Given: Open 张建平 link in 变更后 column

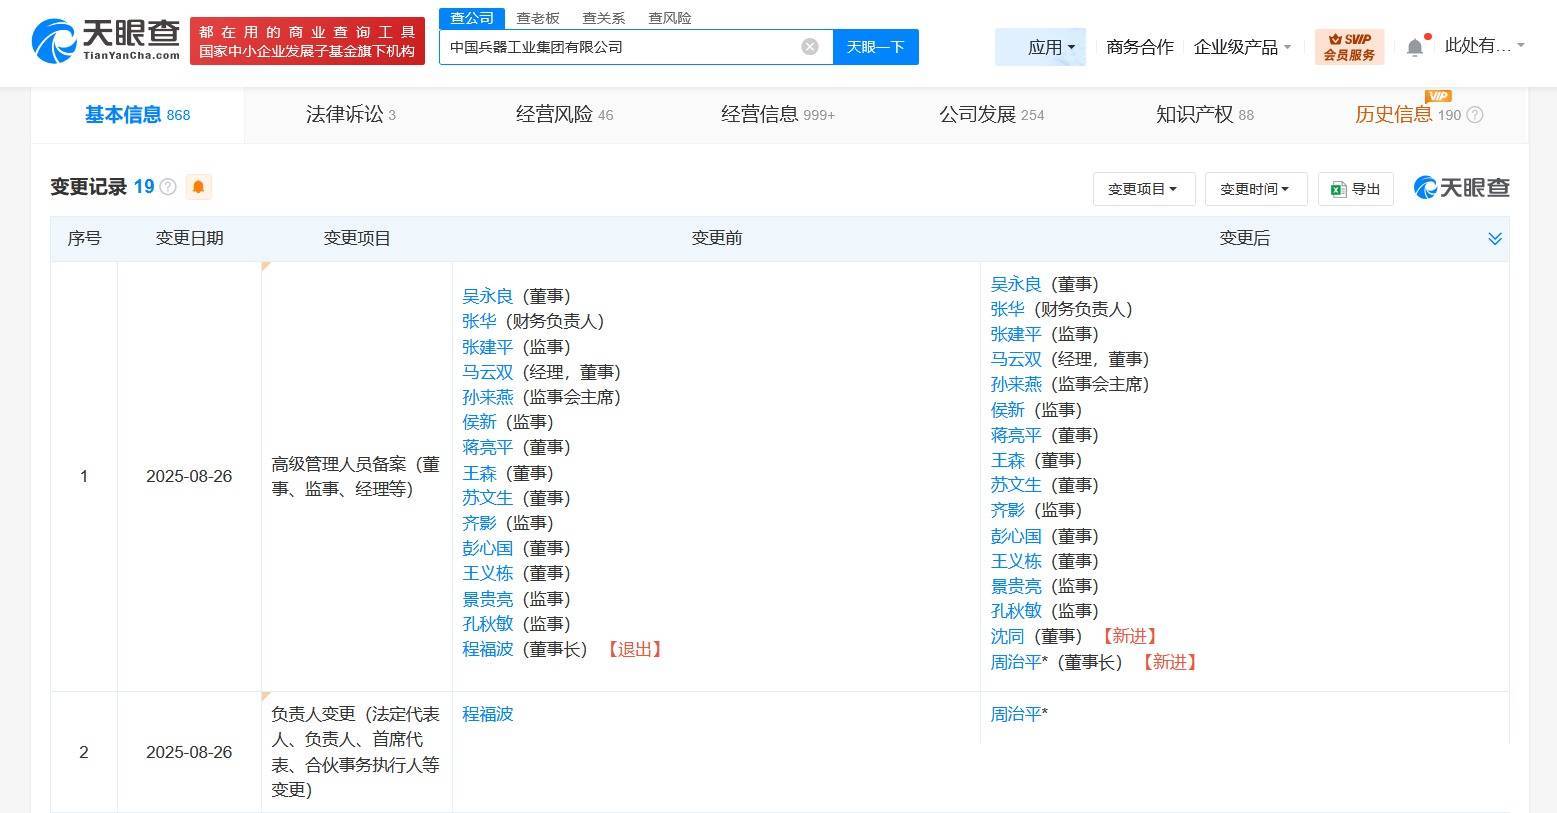Looking at the screenshot, I should [1016, 334].
